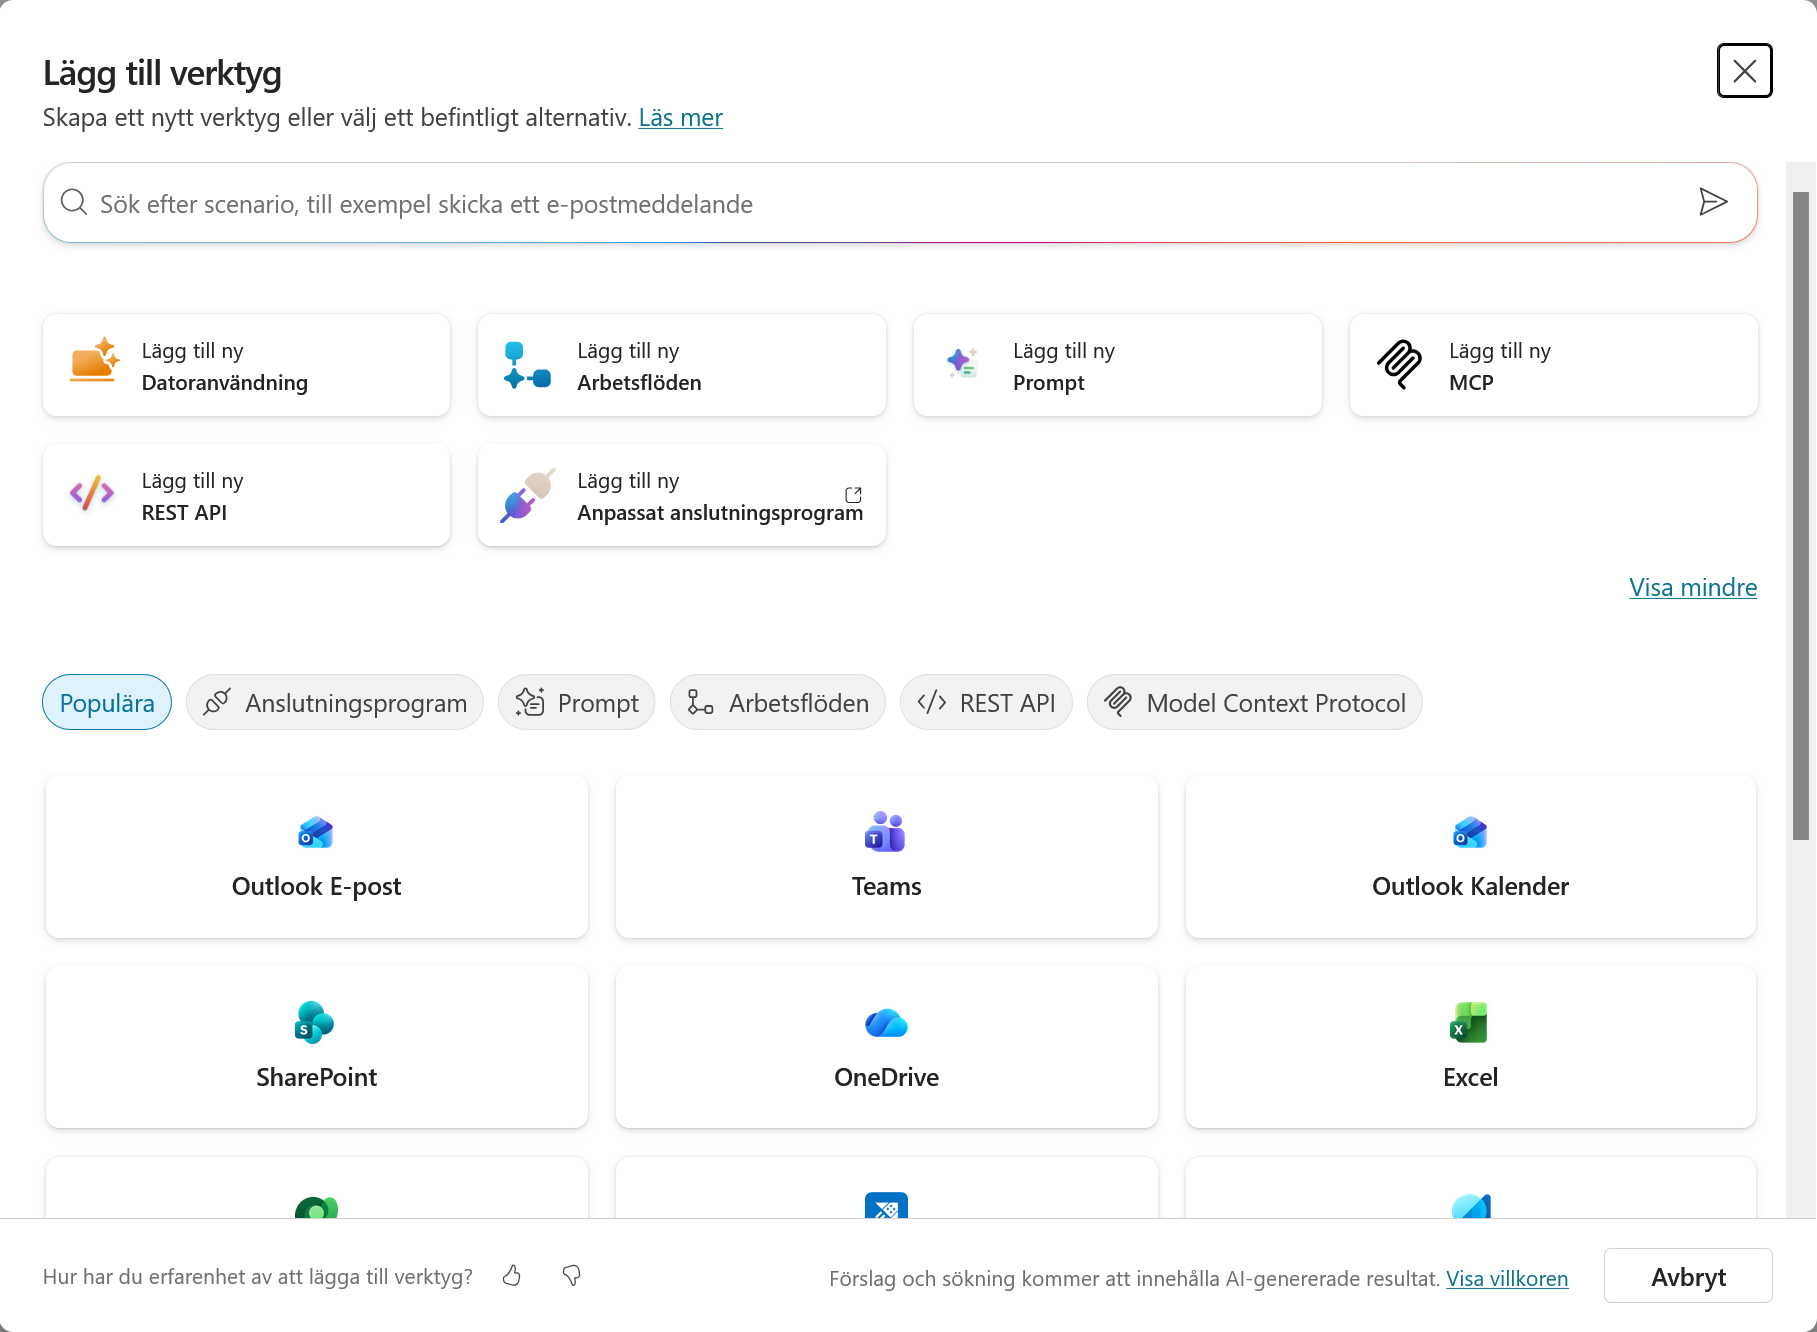Select the SharePoint connector
Screen dimensions: 1817x1332
point(317,1048)
